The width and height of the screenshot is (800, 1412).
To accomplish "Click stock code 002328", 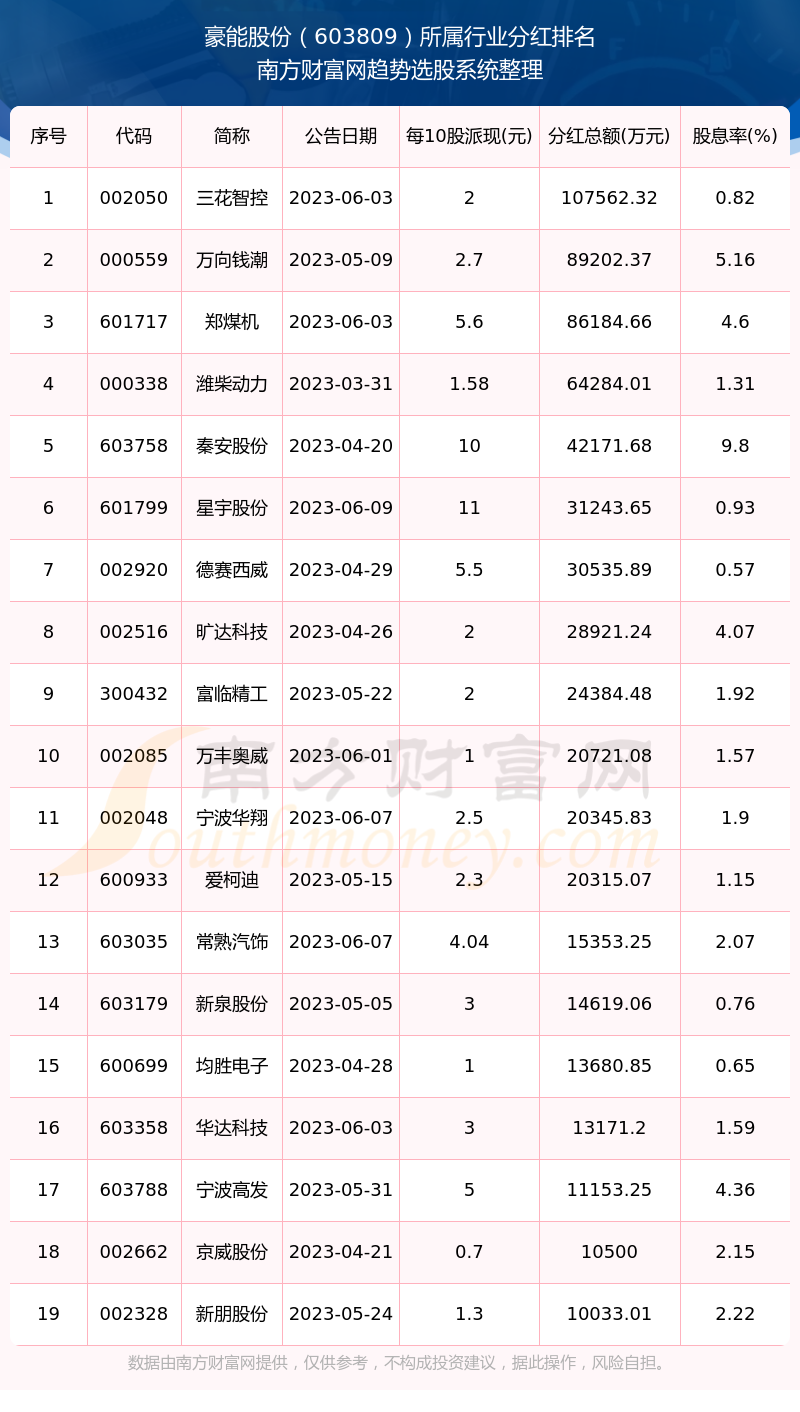I will [134, 1314].
